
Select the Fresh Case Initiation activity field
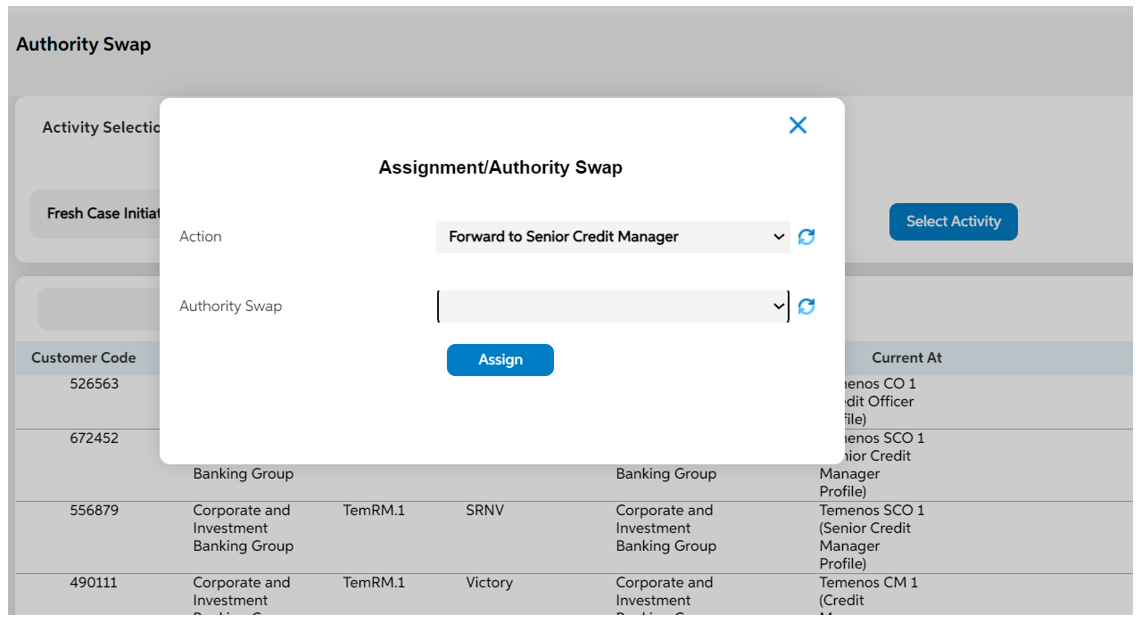[95, 214]
